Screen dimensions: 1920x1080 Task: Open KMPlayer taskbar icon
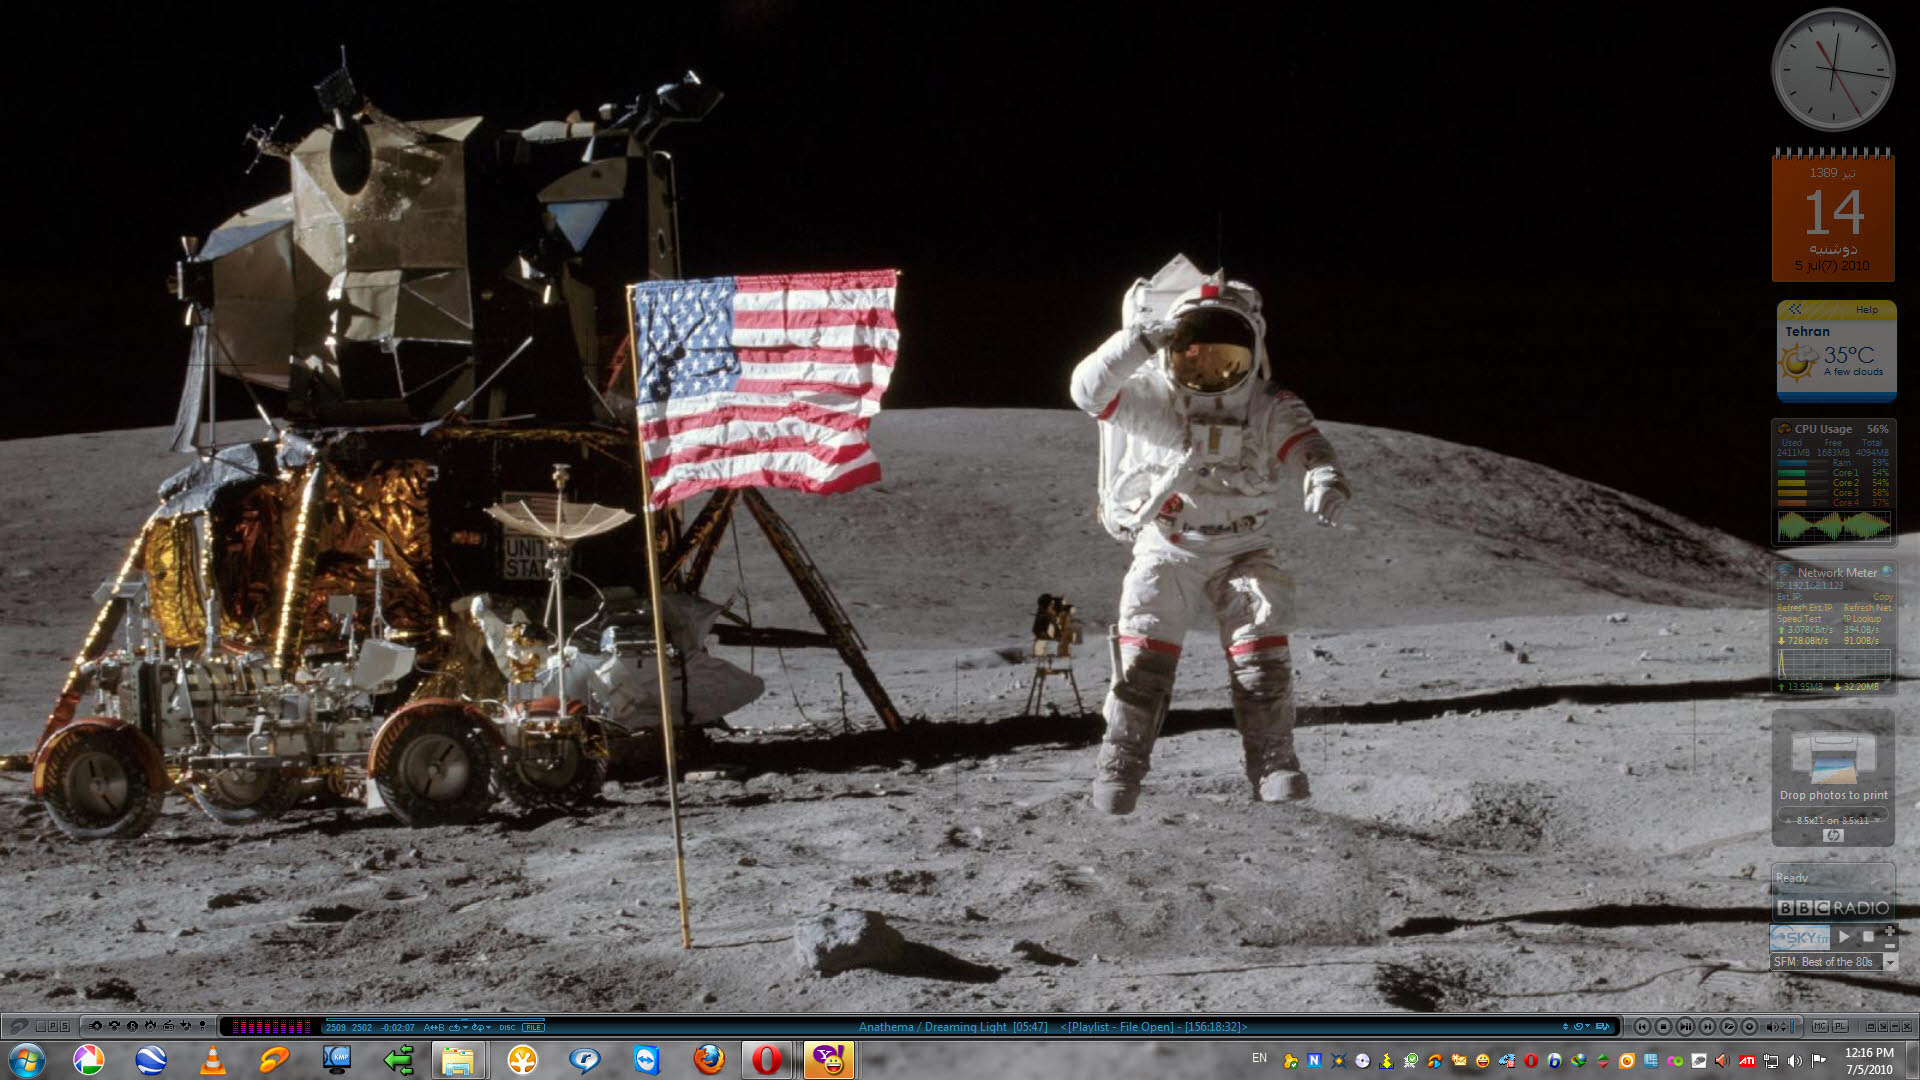(x=337, y=1060)
